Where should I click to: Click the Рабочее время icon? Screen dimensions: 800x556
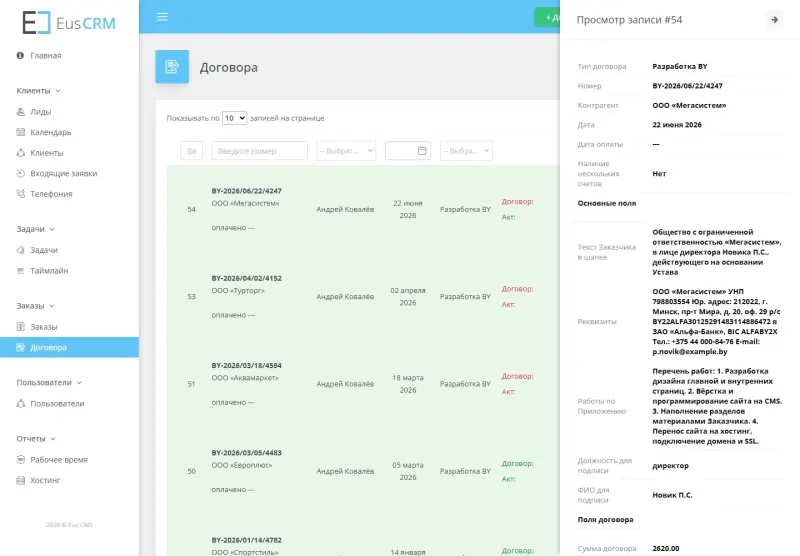coord(20,460)
